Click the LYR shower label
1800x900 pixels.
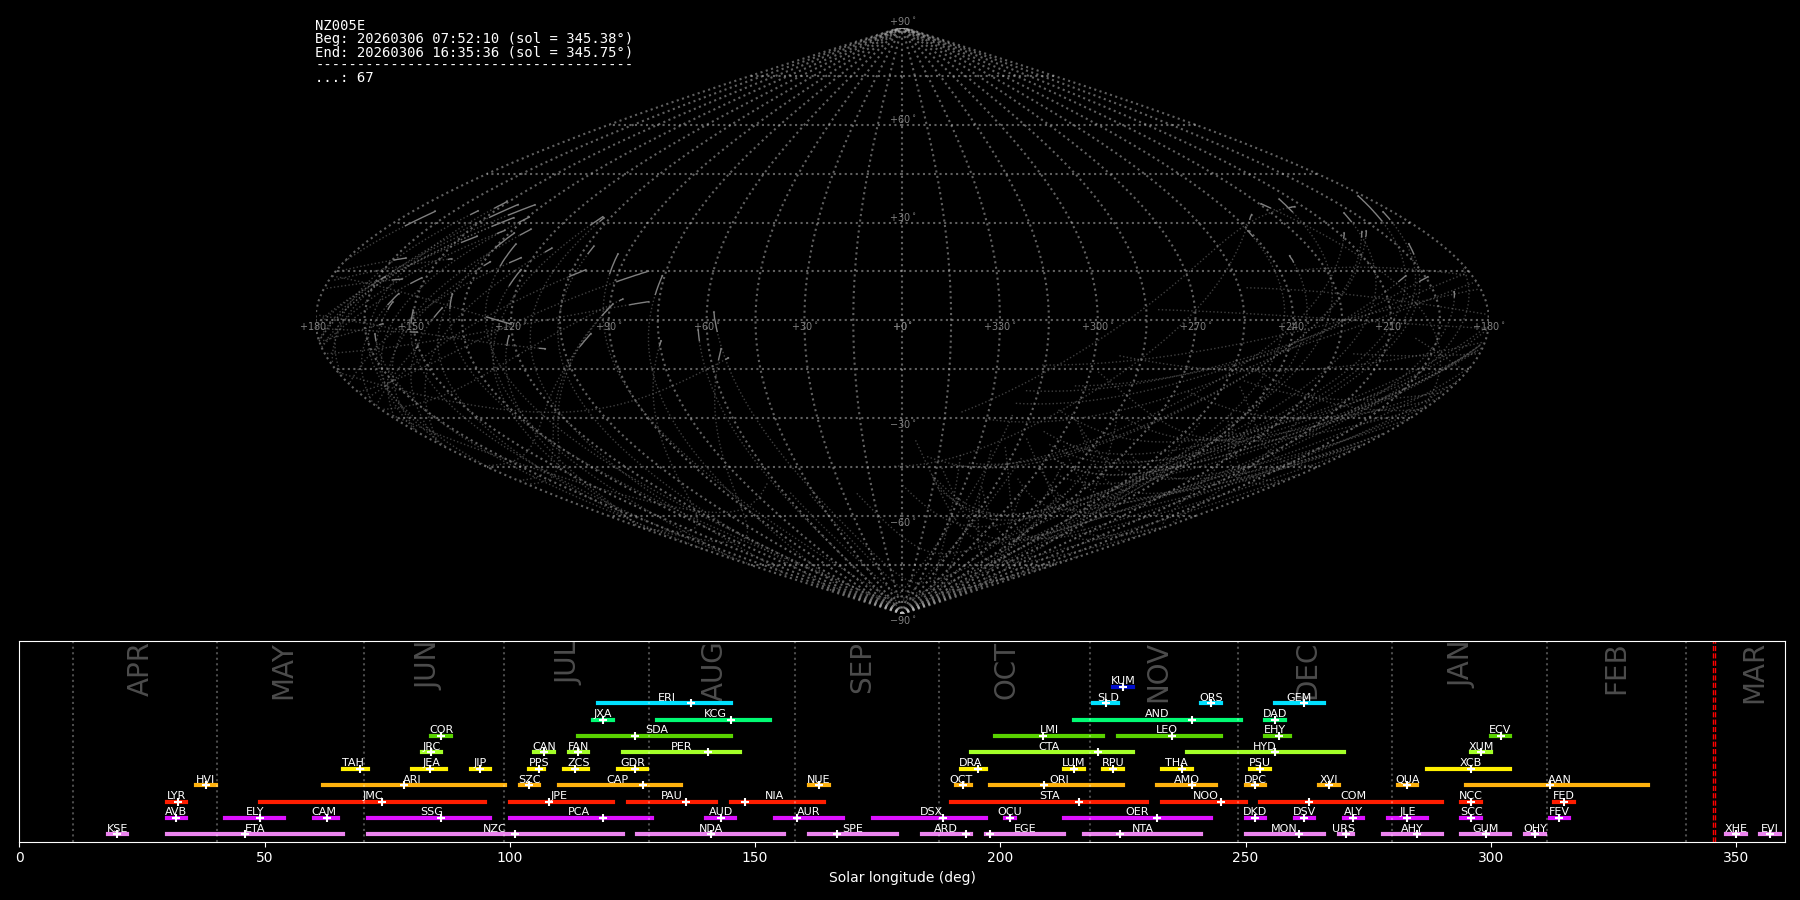[176, 796]
